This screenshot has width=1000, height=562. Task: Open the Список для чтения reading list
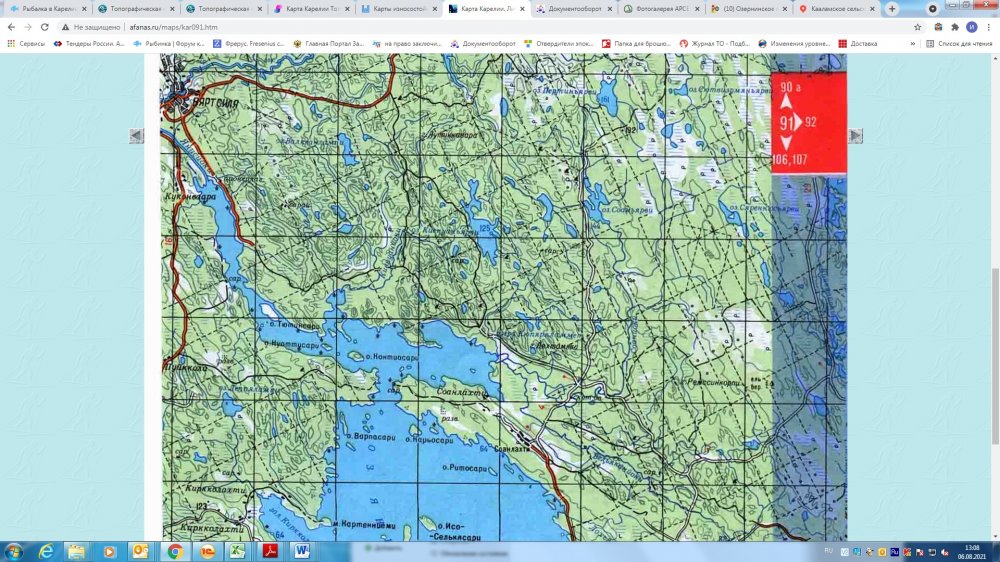point(958,44)
